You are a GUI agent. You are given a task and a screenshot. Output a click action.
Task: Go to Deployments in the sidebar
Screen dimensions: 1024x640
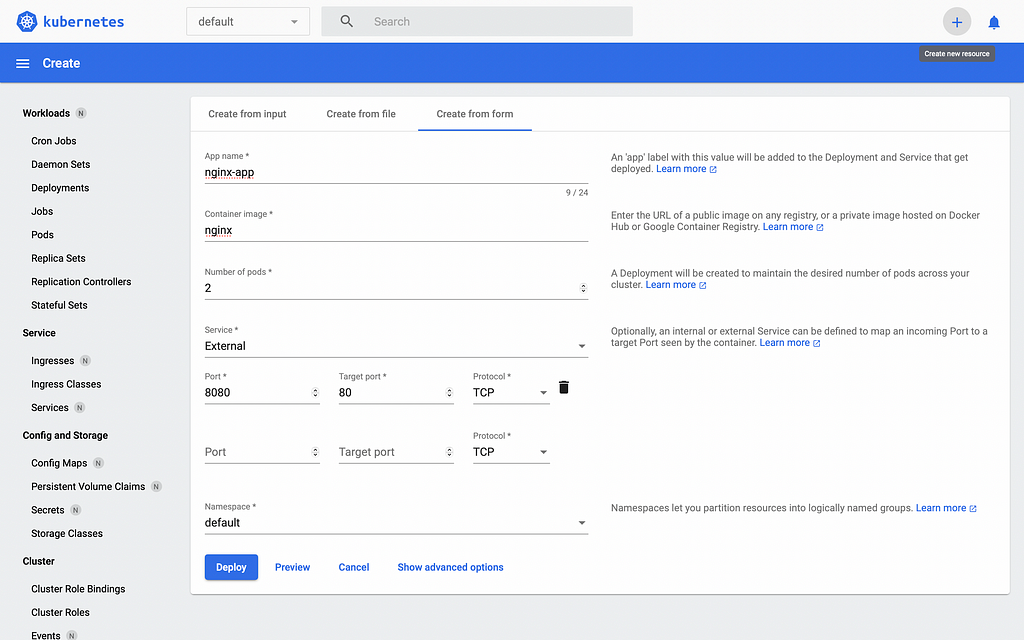pos(60,188)
